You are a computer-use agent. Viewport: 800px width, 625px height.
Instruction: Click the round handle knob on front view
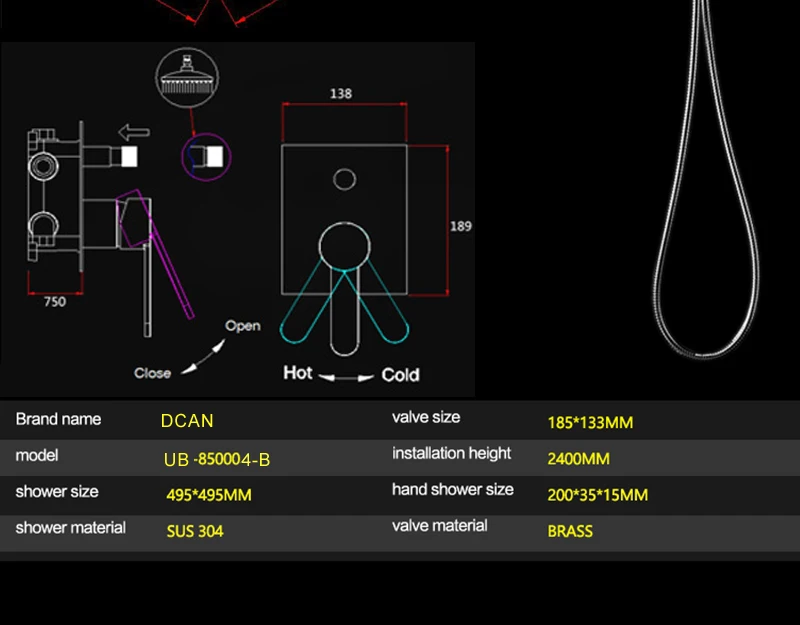(x=344, y=246)
